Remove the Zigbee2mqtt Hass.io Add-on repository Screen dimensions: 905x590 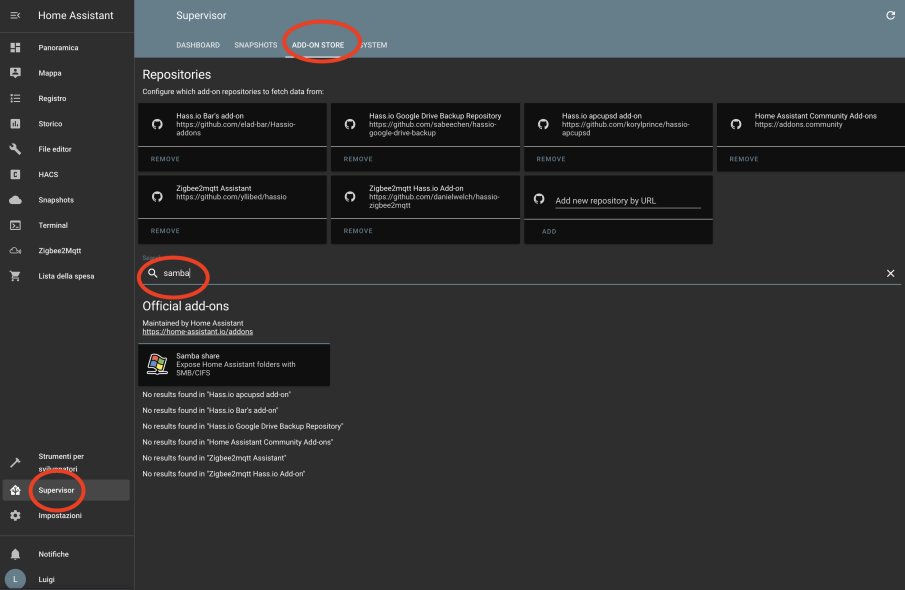pos(358,231)
